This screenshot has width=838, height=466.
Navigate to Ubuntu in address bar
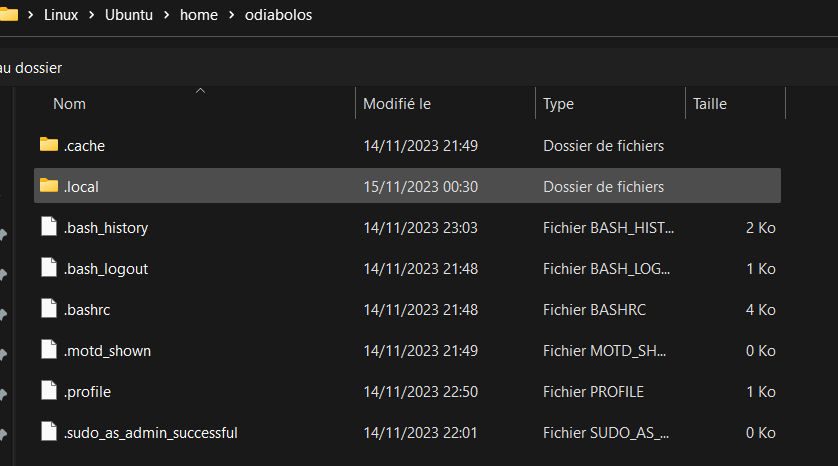tap(129, 15)
